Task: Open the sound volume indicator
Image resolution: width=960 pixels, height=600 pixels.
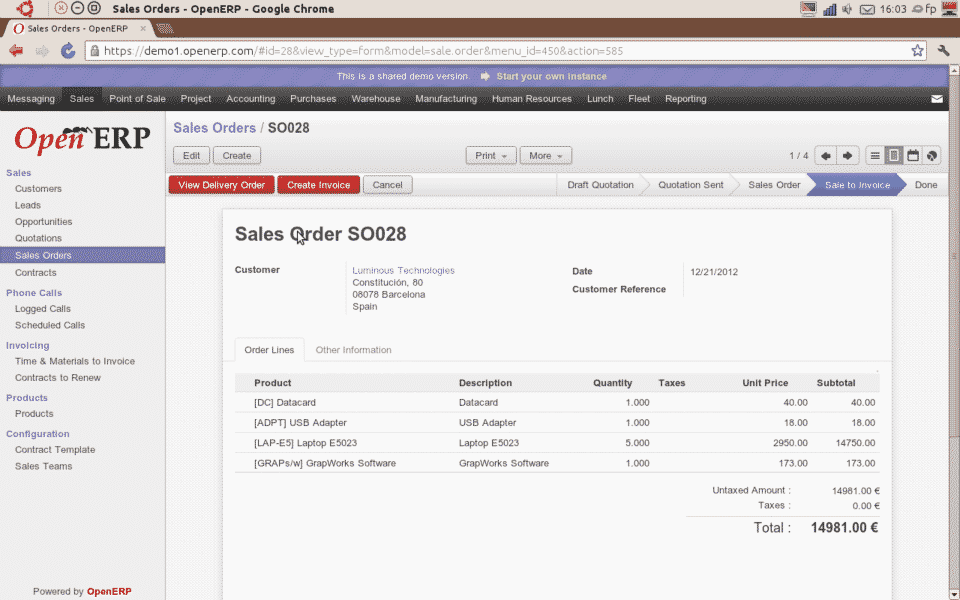Action: (x=847, y=9)
